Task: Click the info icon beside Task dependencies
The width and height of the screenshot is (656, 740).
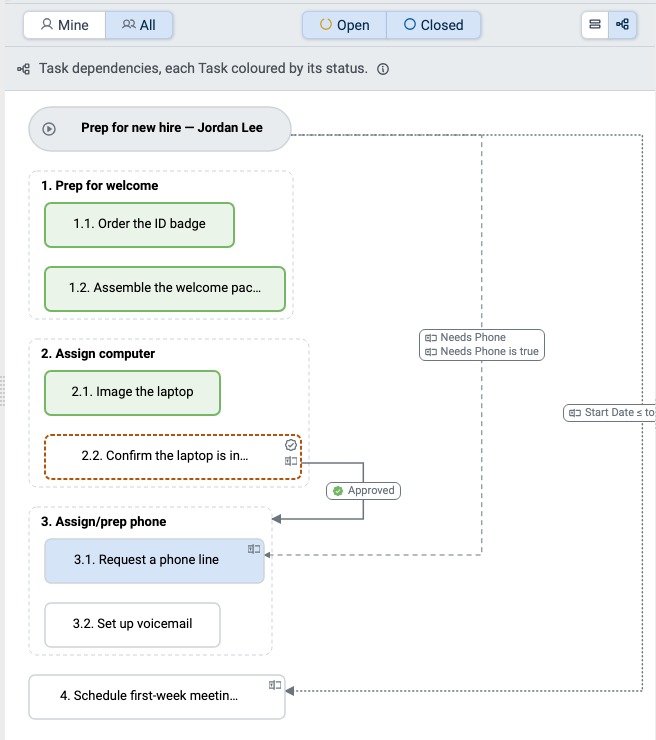Action: (383, 69)
